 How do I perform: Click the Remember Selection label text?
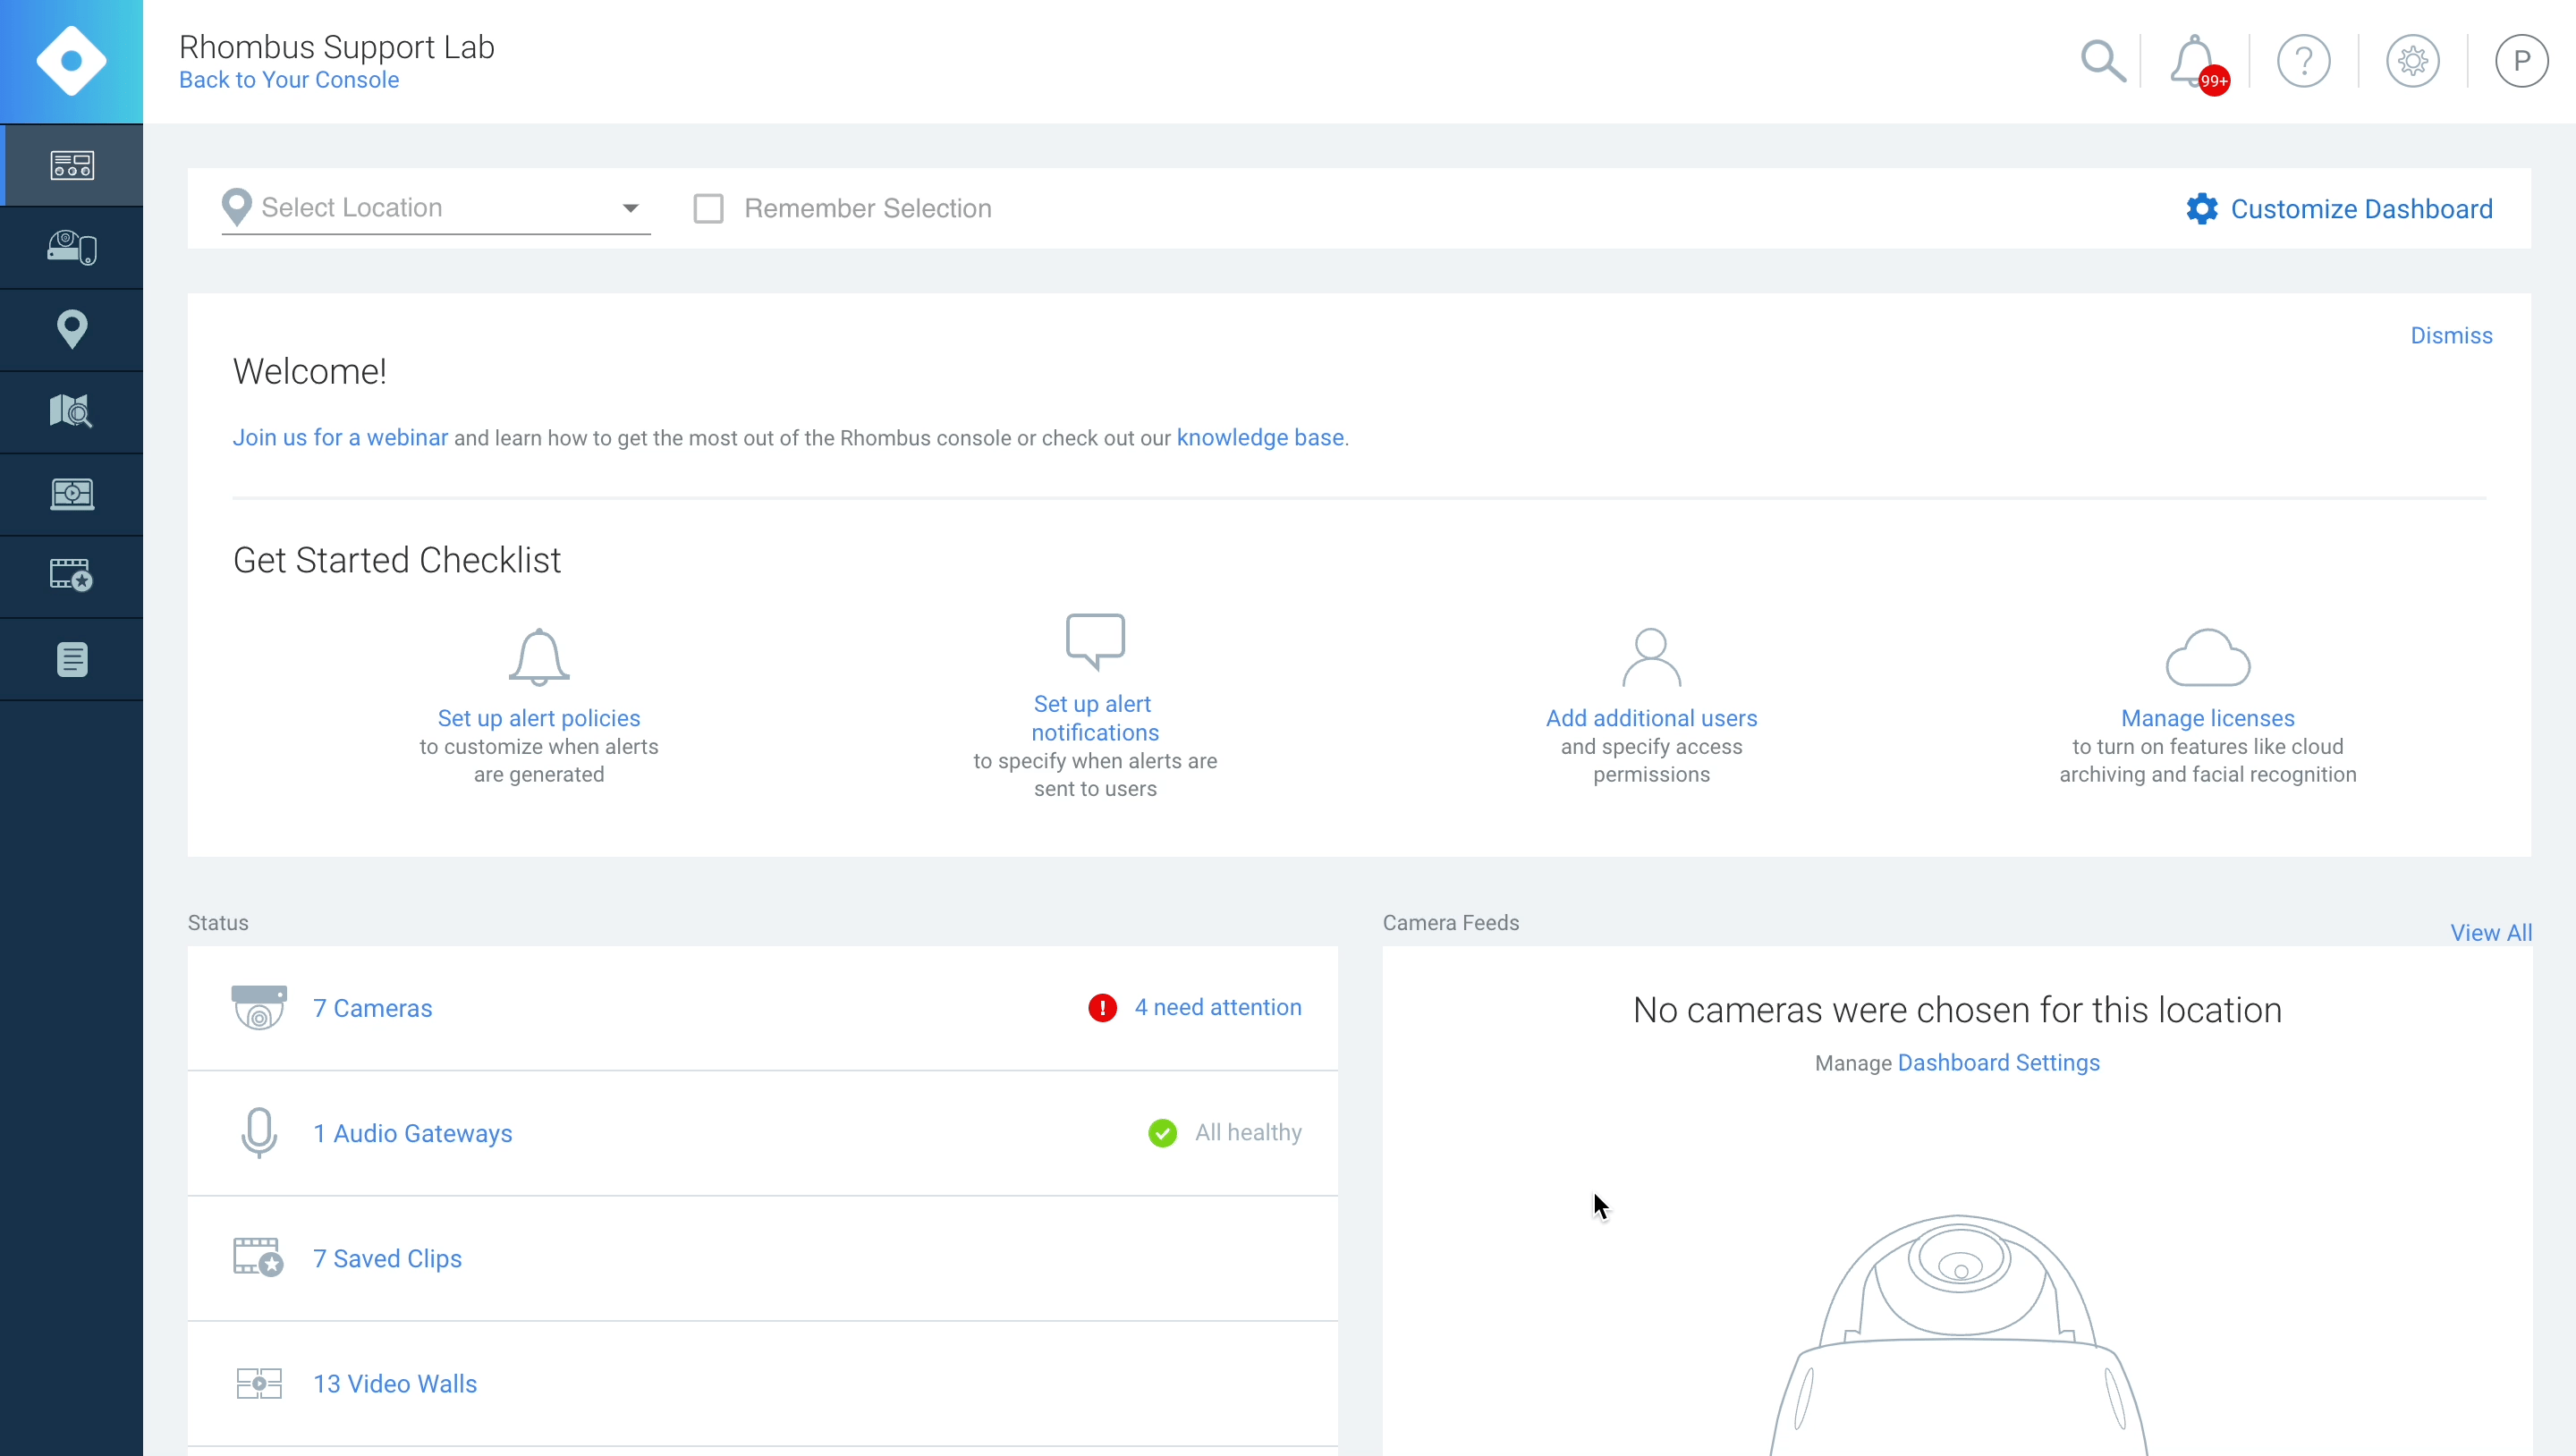point(867,208)
